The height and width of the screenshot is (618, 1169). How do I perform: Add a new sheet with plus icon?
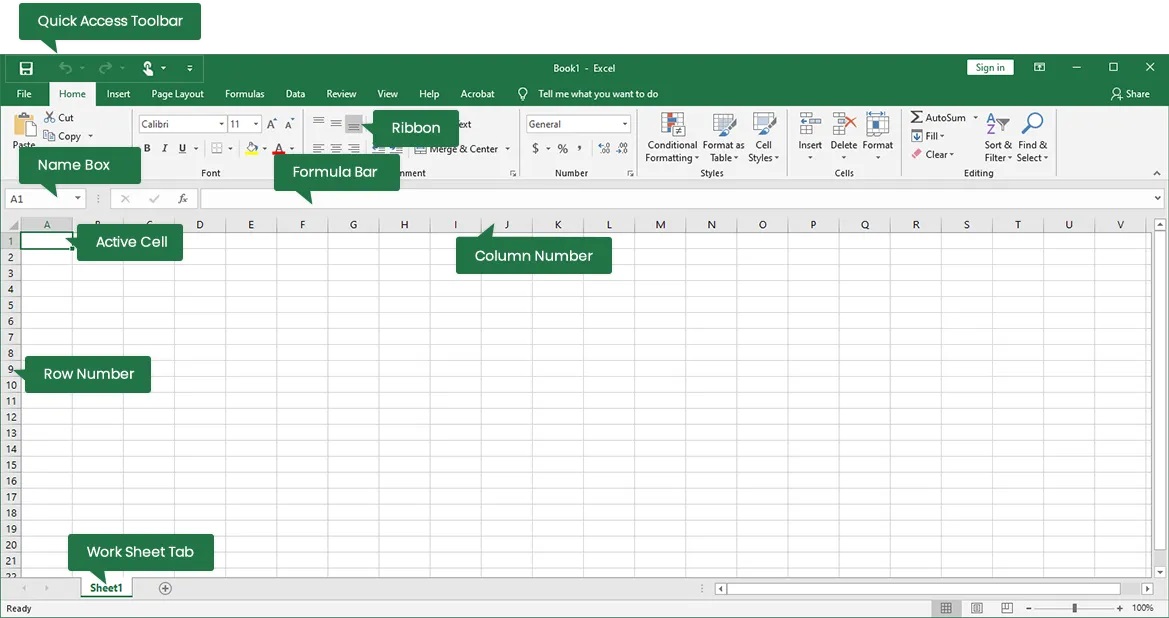click(166, 588)
